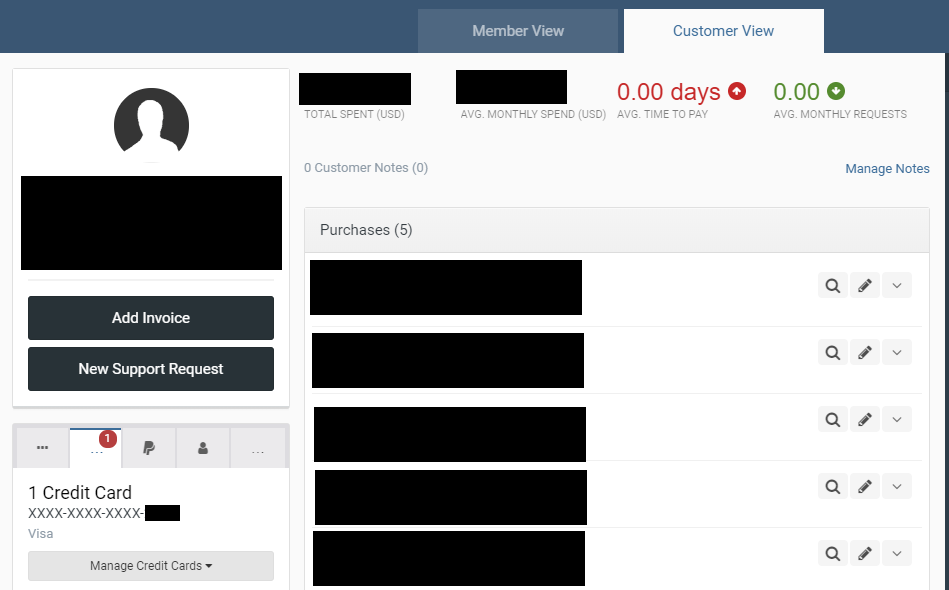The height and width of the screenshot is (590, 949).
Task: View the fifth purchase with magnifier icon
Action: [833, 554]
